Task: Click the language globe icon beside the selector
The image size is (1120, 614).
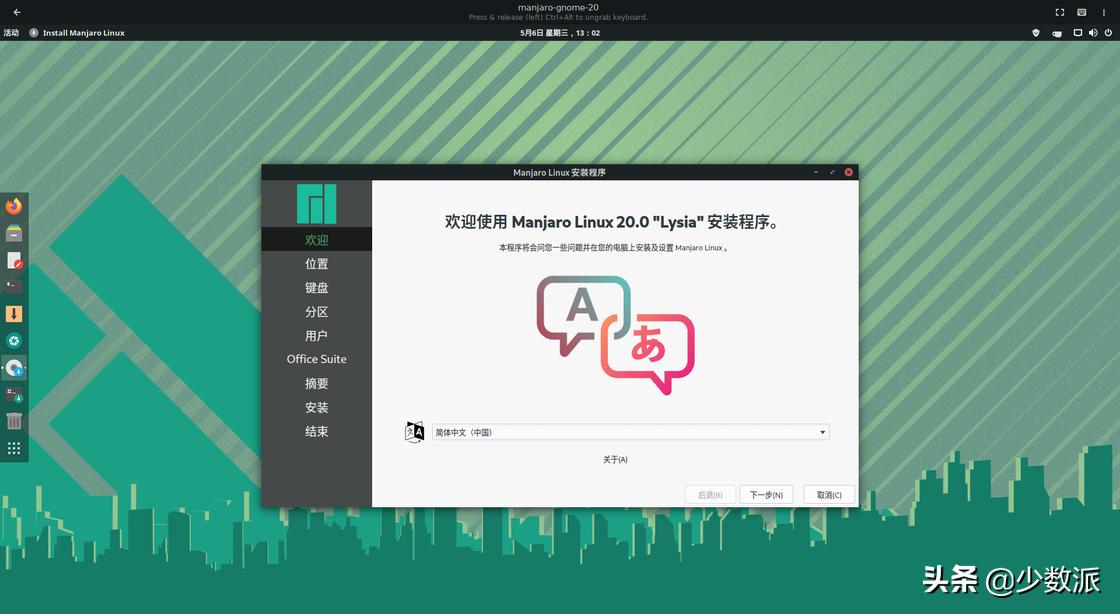Action: [x=414, y=431]
